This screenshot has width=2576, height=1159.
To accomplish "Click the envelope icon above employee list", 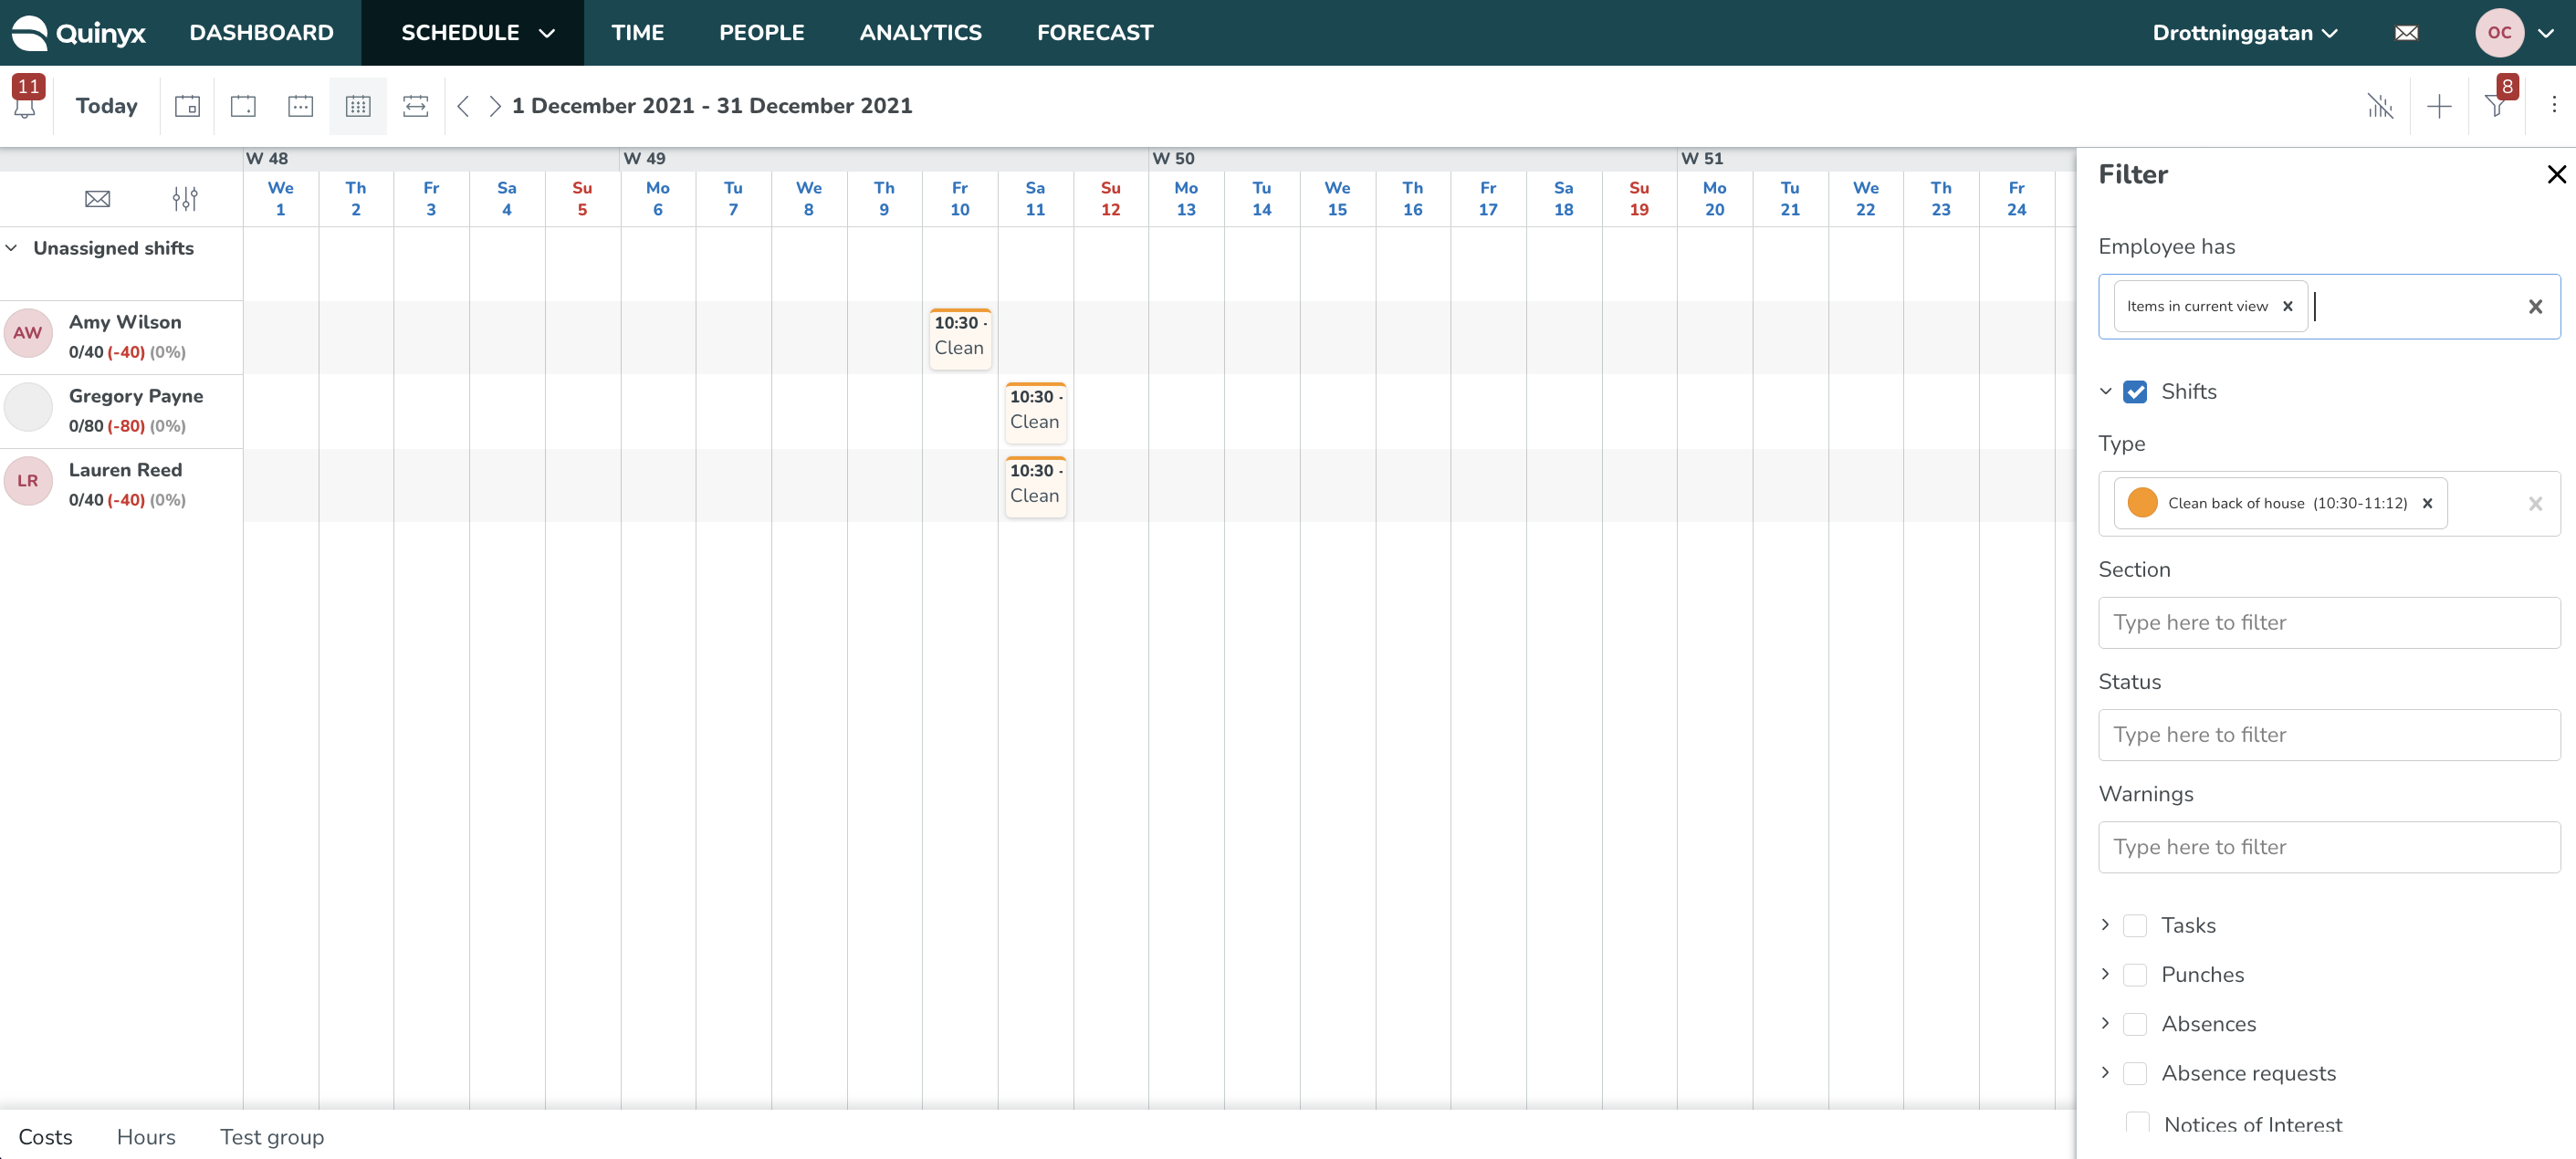I will click(x=97, y=199).
